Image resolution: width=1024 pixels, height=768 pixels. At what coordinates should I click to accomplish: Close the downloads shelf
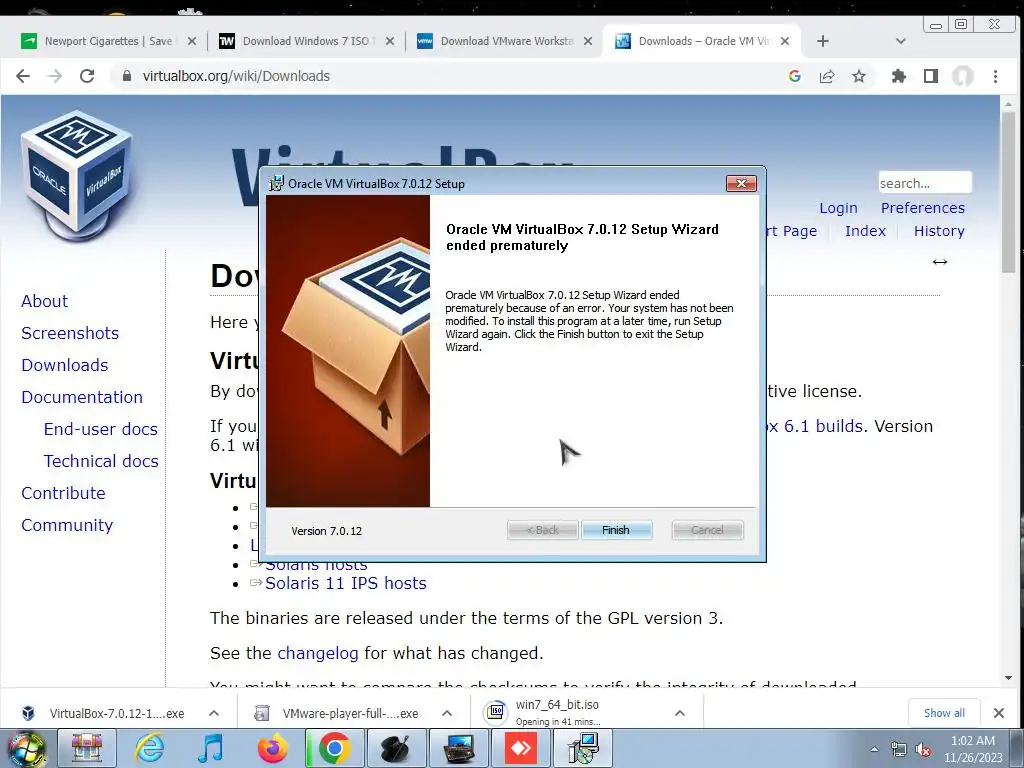pos(999,713)
